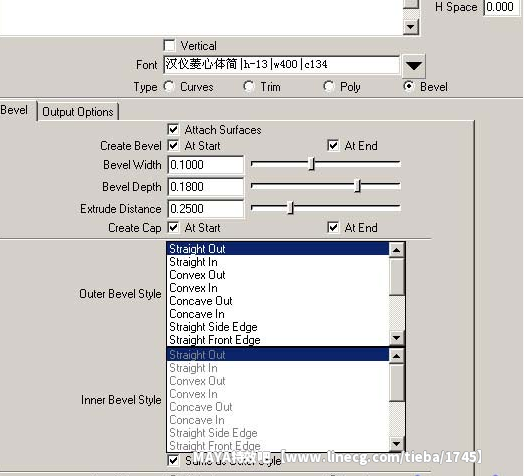
Task: Select Straight Out in Inner Bevel Style
Action: pyautogui.click(x=278, y=355)
